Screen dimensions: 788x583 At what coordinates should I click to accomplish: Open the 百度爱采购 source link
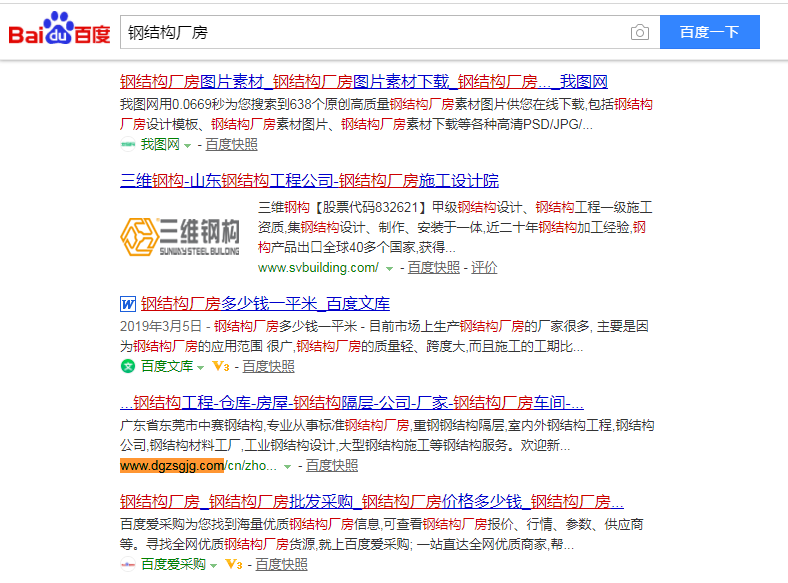(173, 564)
